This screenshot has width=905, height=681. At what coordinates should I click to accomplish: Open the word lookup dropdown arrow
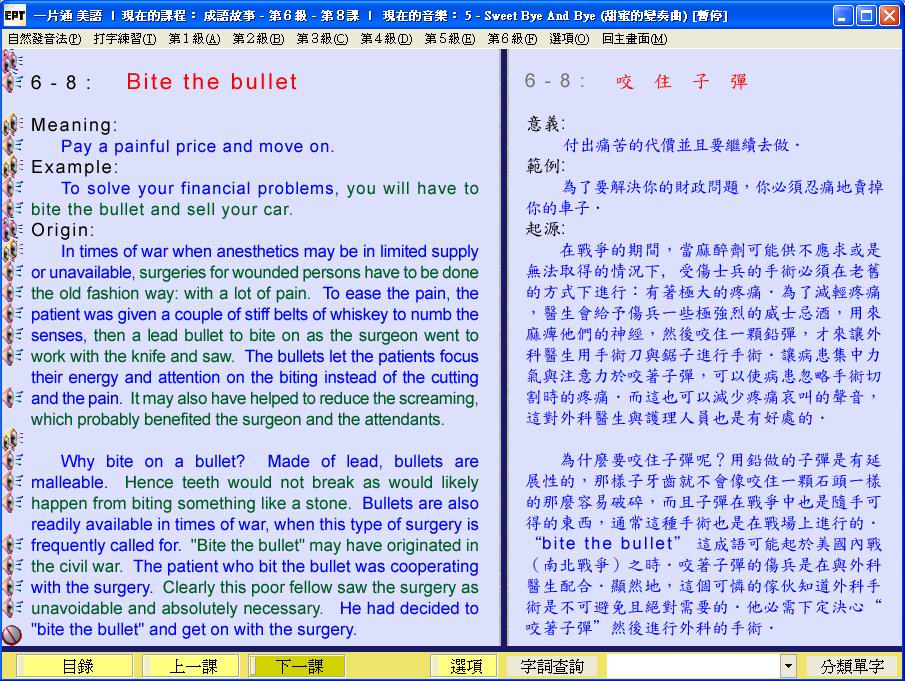(788, 666)
